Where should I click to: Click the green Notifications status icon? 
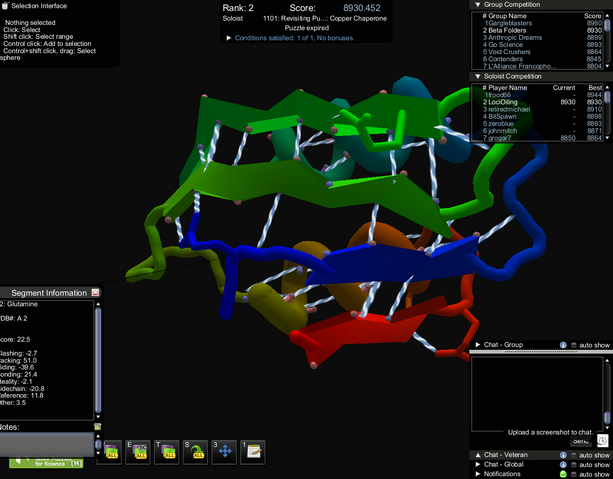click(x=563, y=474)
